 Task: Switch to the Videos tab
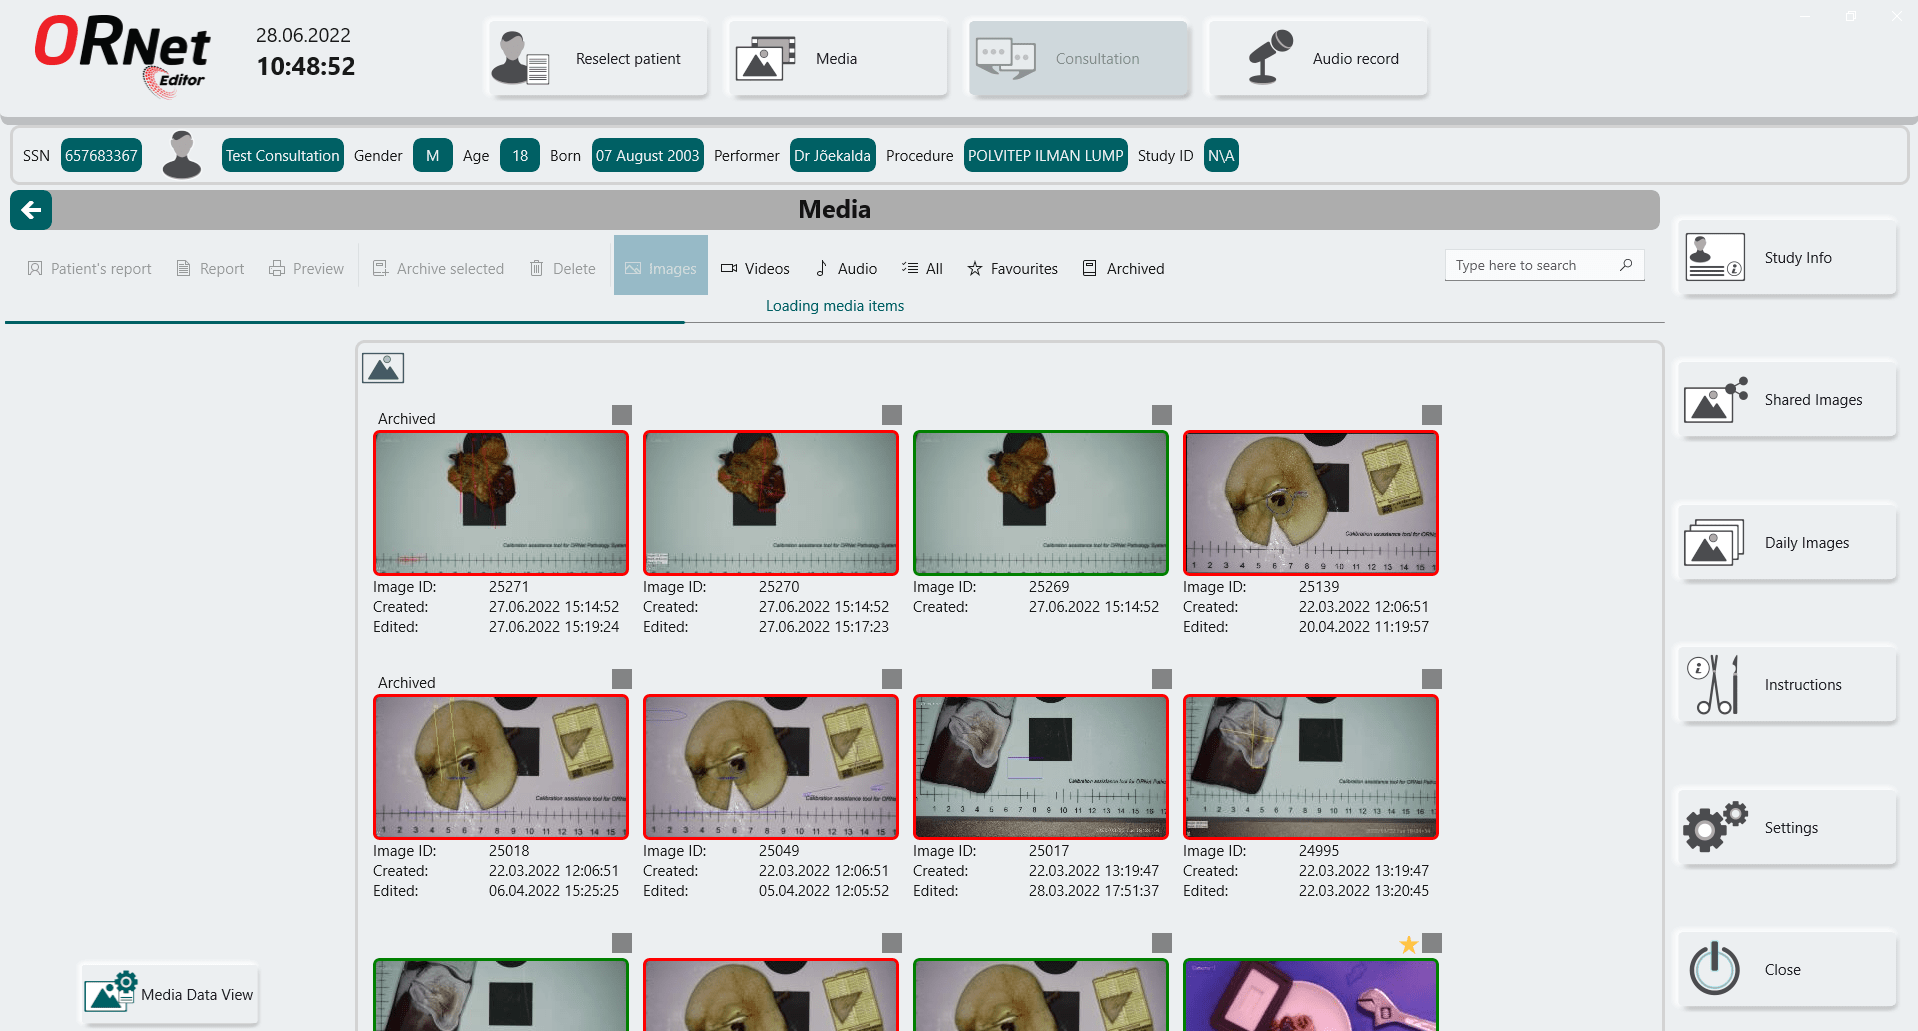[x=755, y=268]
